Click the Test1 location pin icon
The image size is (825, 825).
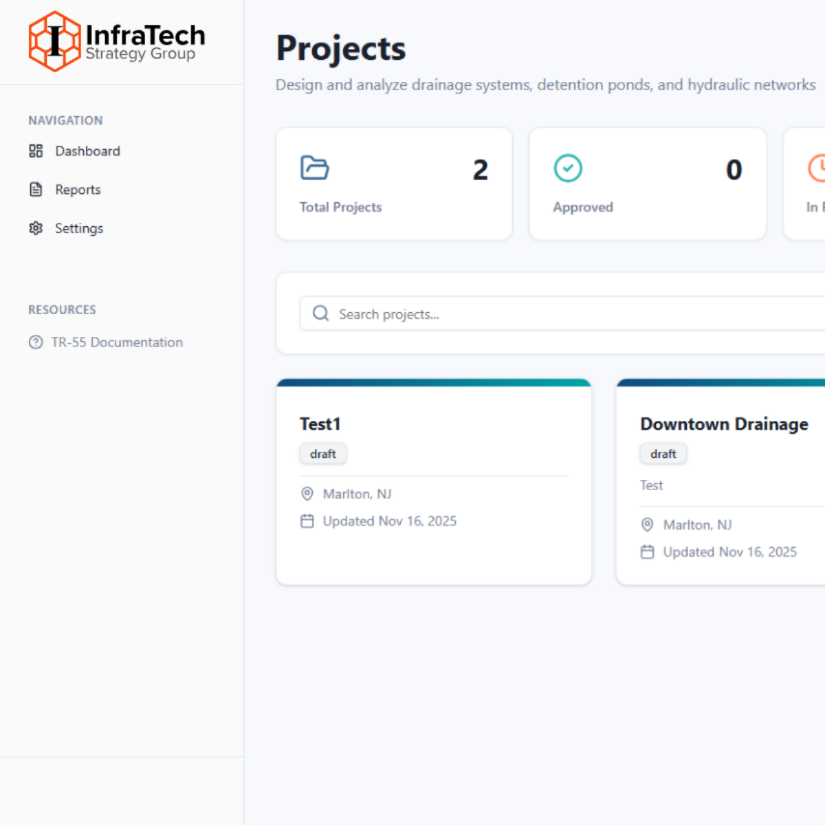tap(307, 494)
